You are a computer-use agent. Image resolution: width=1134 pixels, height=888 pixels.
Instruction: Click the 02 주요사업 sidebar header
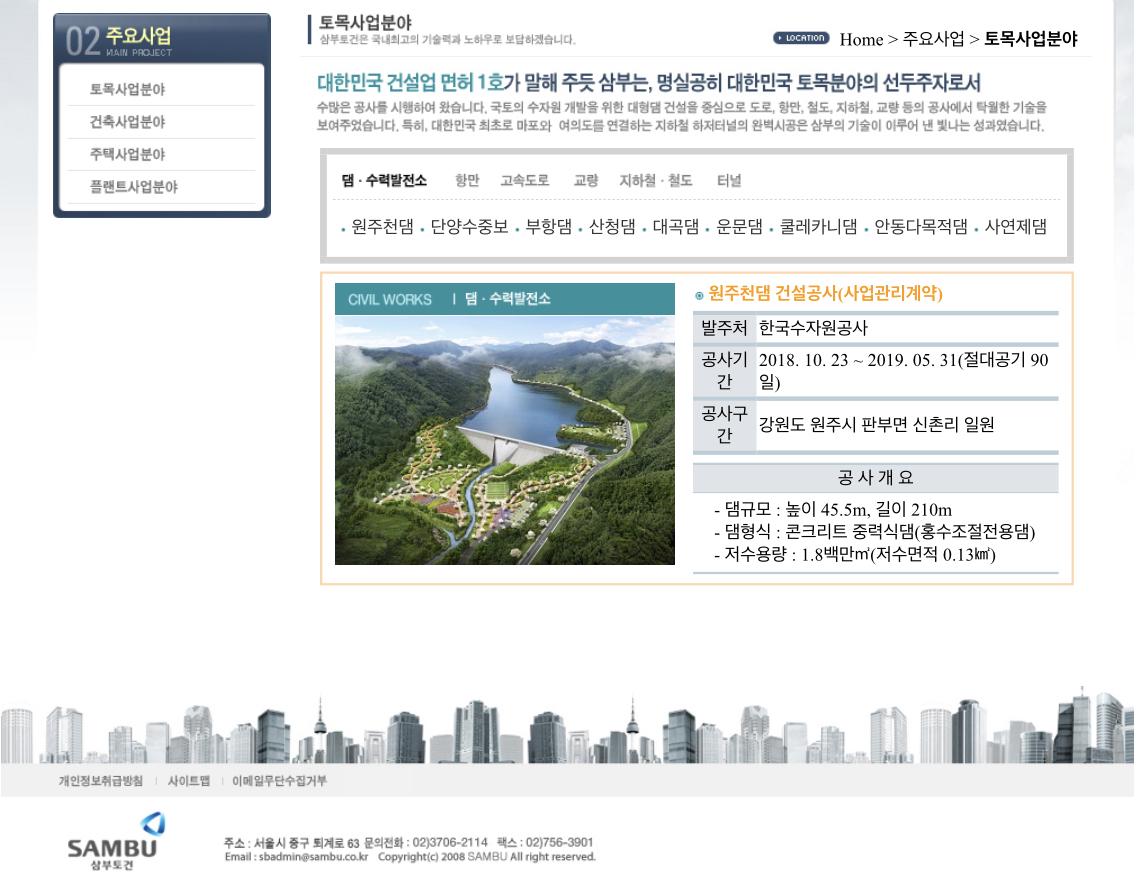[162, 39]
